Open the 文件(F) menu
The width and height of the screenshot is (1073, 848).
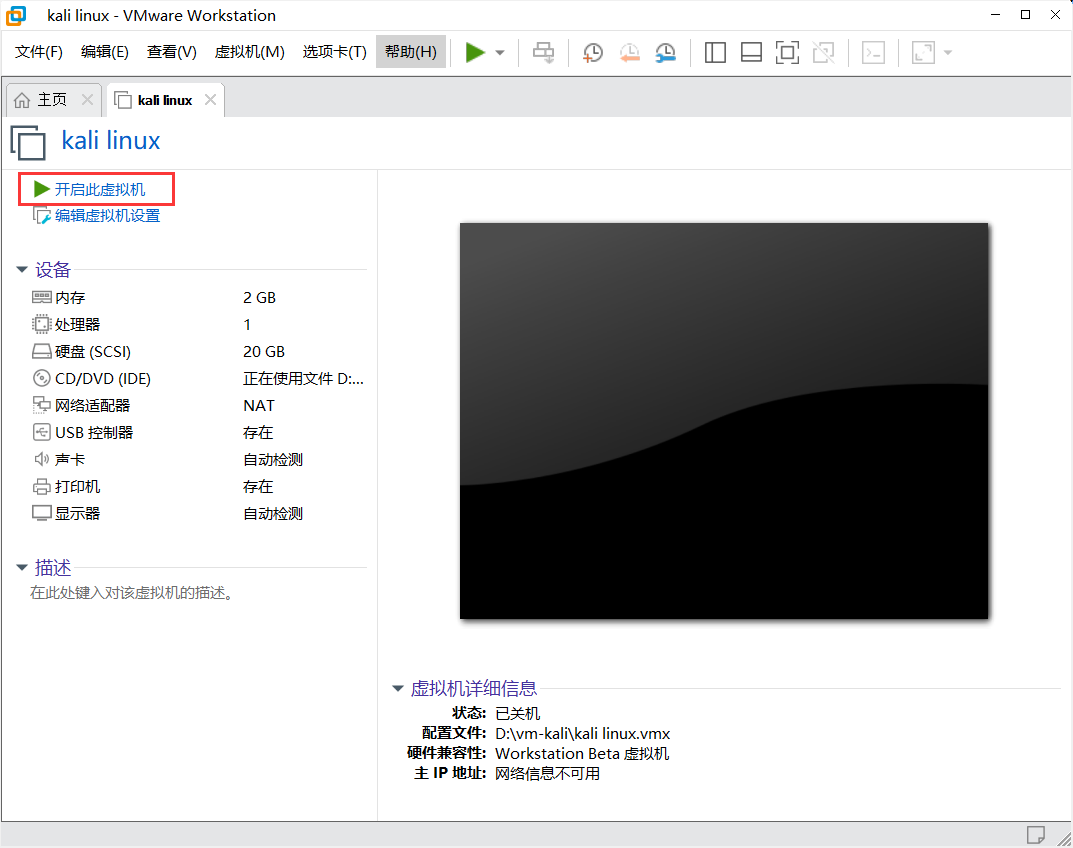pos(38,52)
